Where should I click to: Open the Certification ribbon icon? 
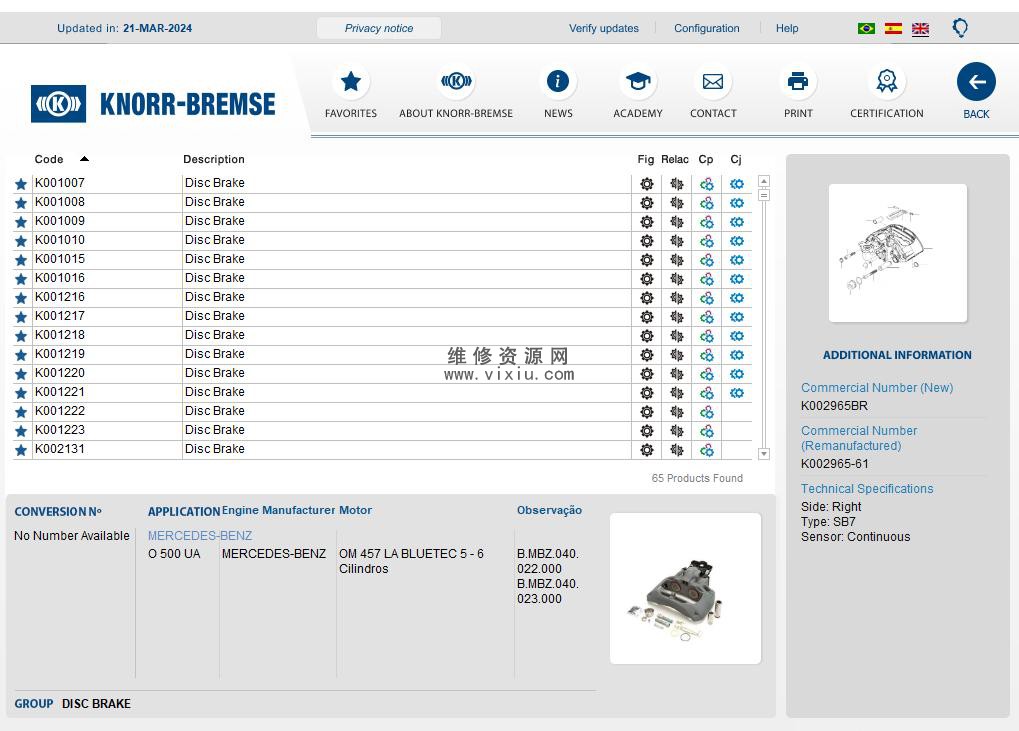pyautogui.click(x=886, y=82)
